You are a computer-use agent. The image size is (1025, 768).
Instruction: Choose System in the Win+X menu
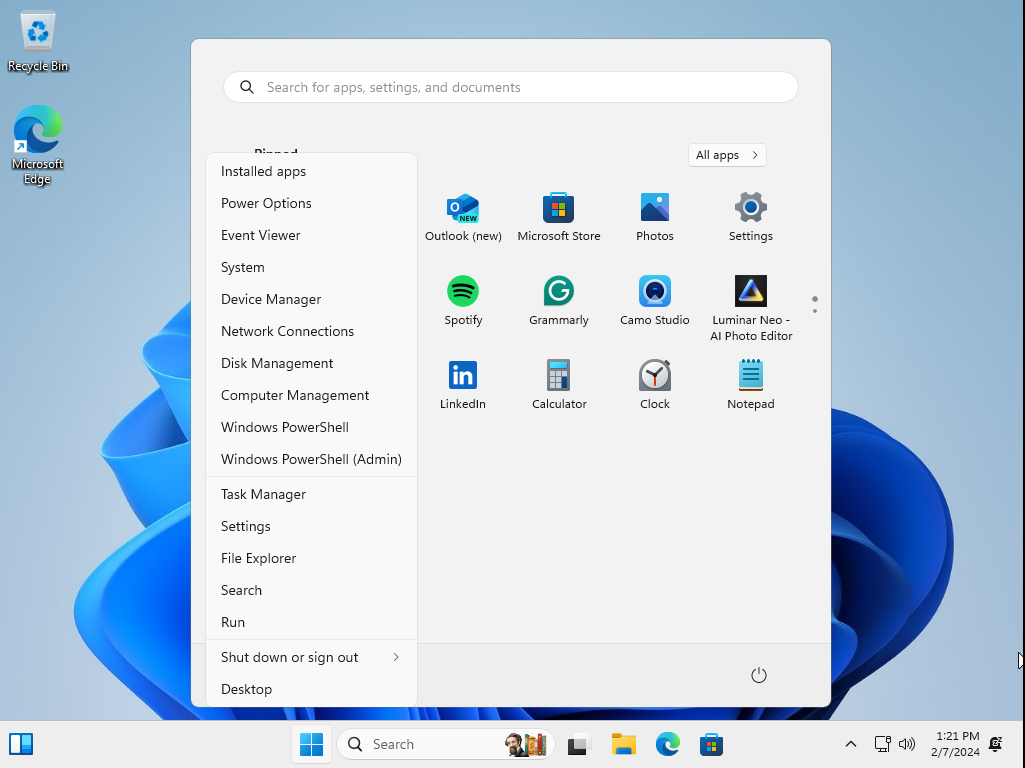pos(311,267)
